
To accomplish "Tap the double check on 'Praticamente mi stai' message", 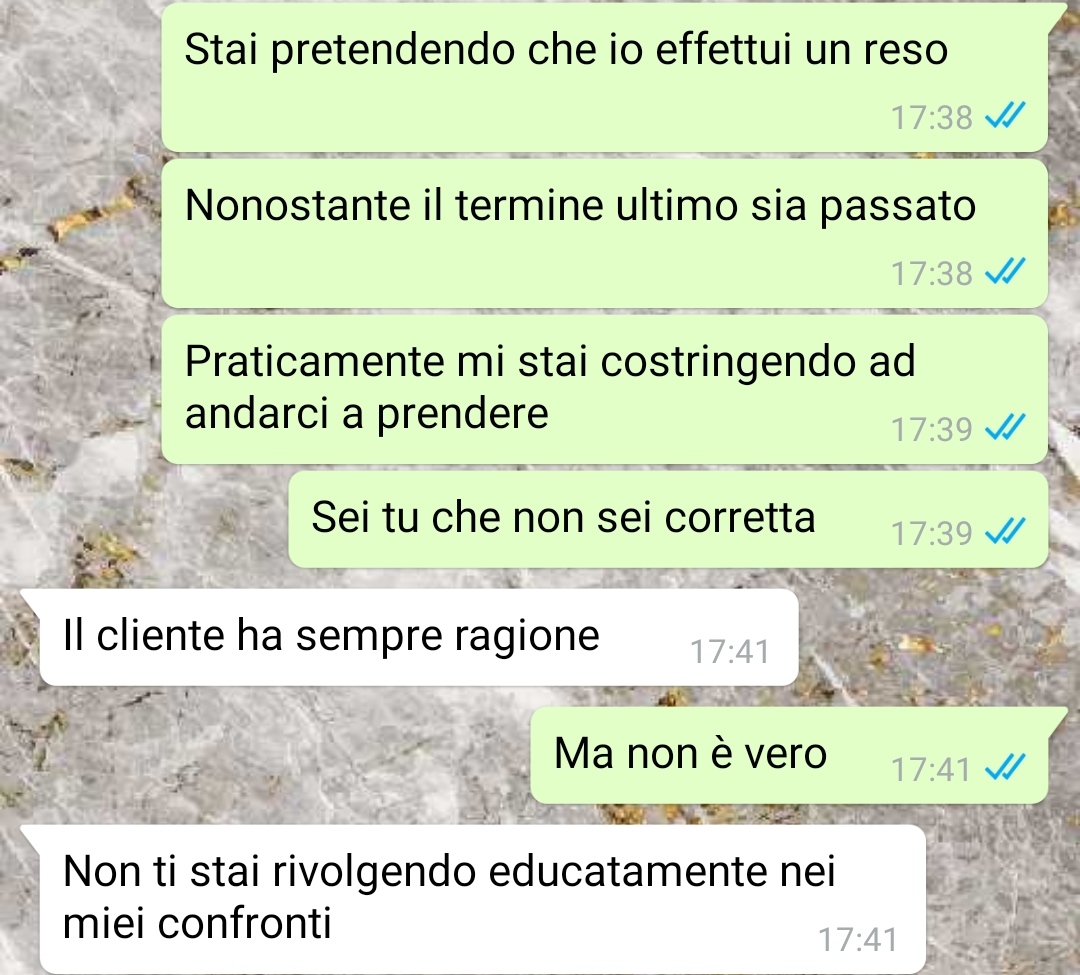I will [x=1005, y=427].
